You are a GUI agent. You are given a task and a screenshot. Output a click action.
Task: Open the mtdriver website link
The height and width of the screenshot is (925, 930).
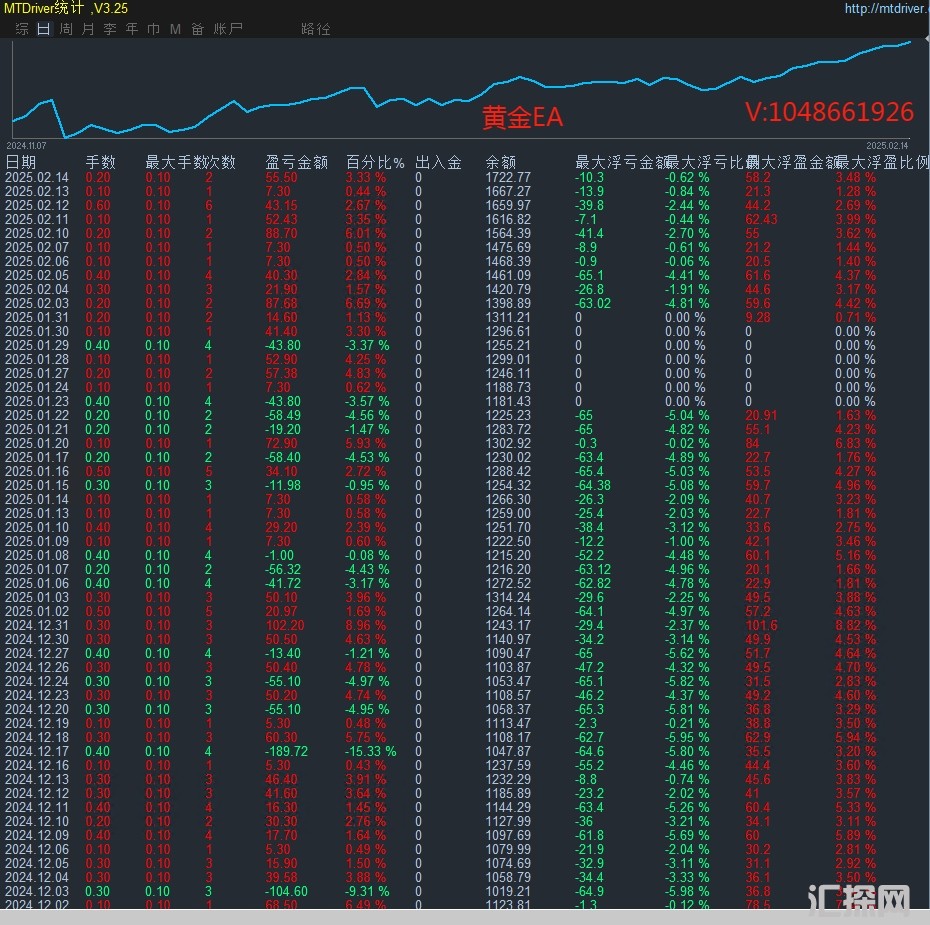coord(886,9)
